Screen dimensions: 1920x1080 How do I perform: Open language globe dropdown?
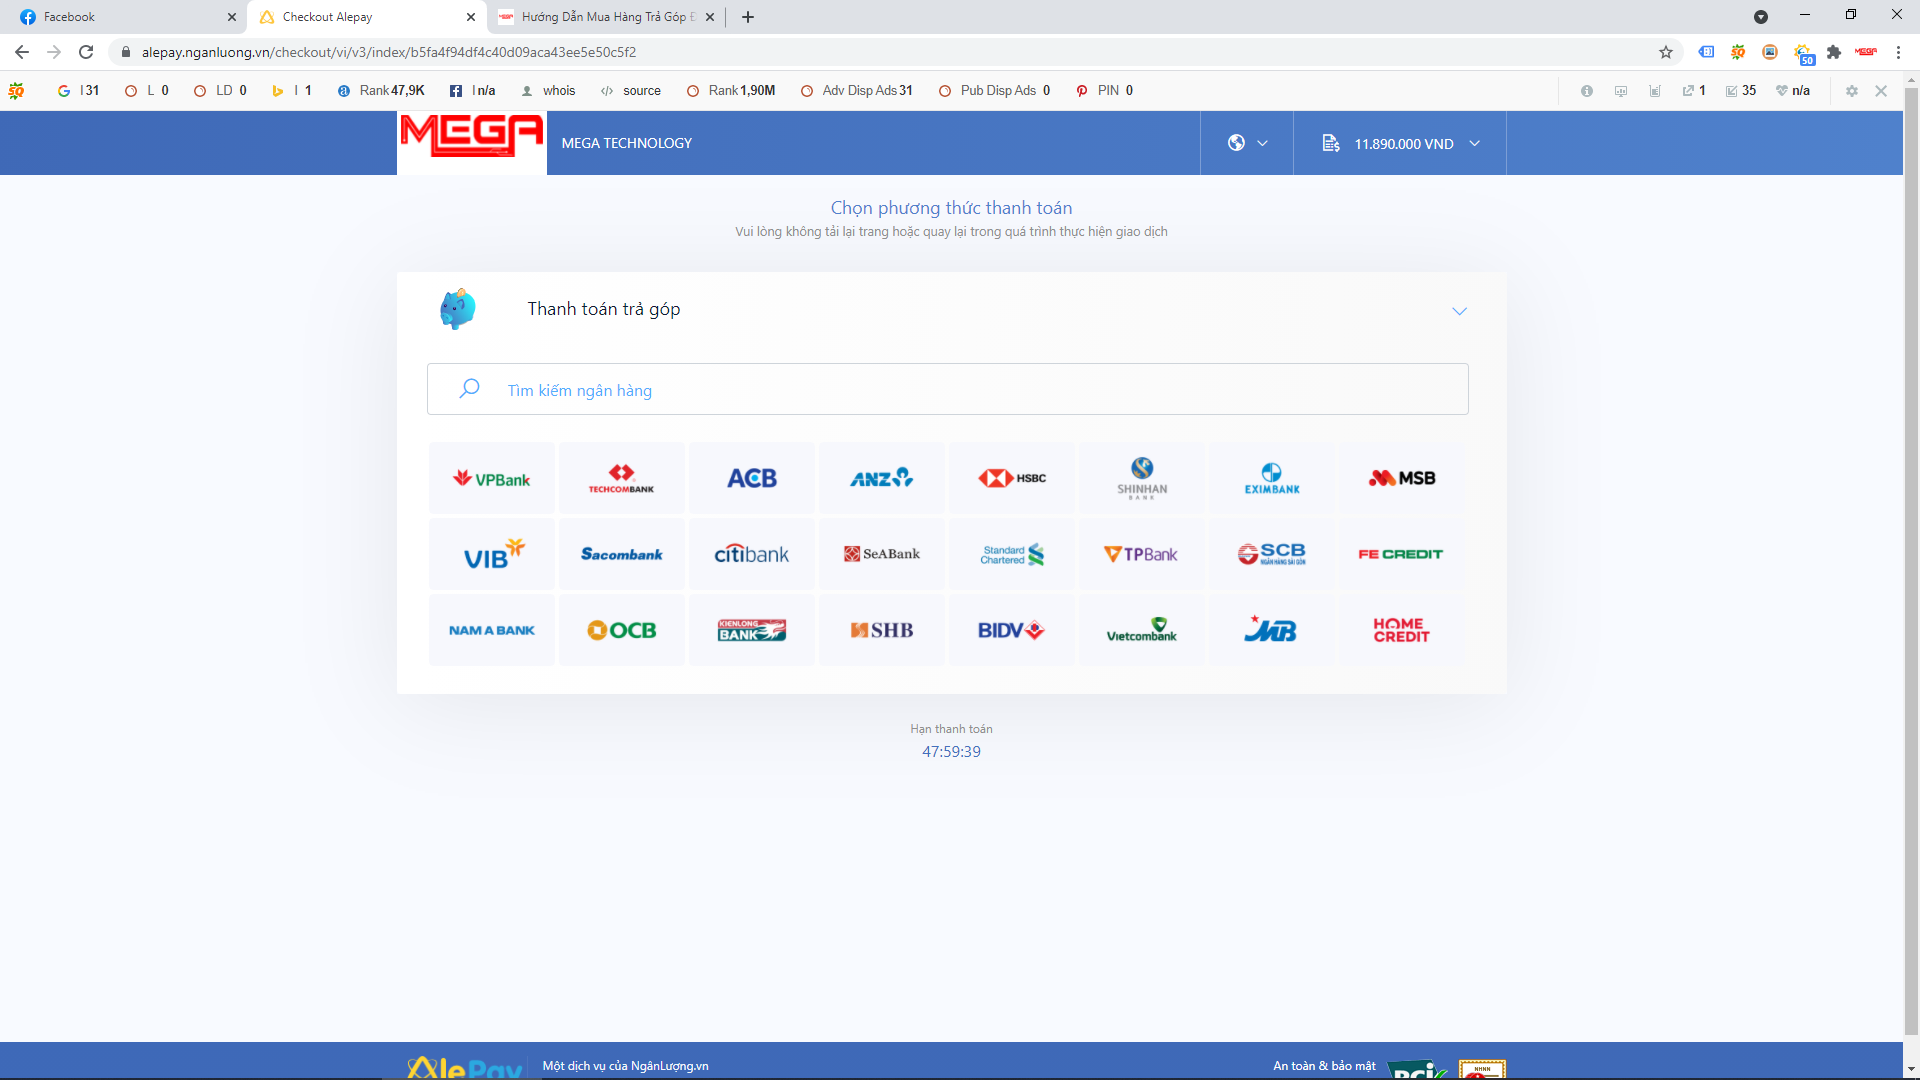1247,143
